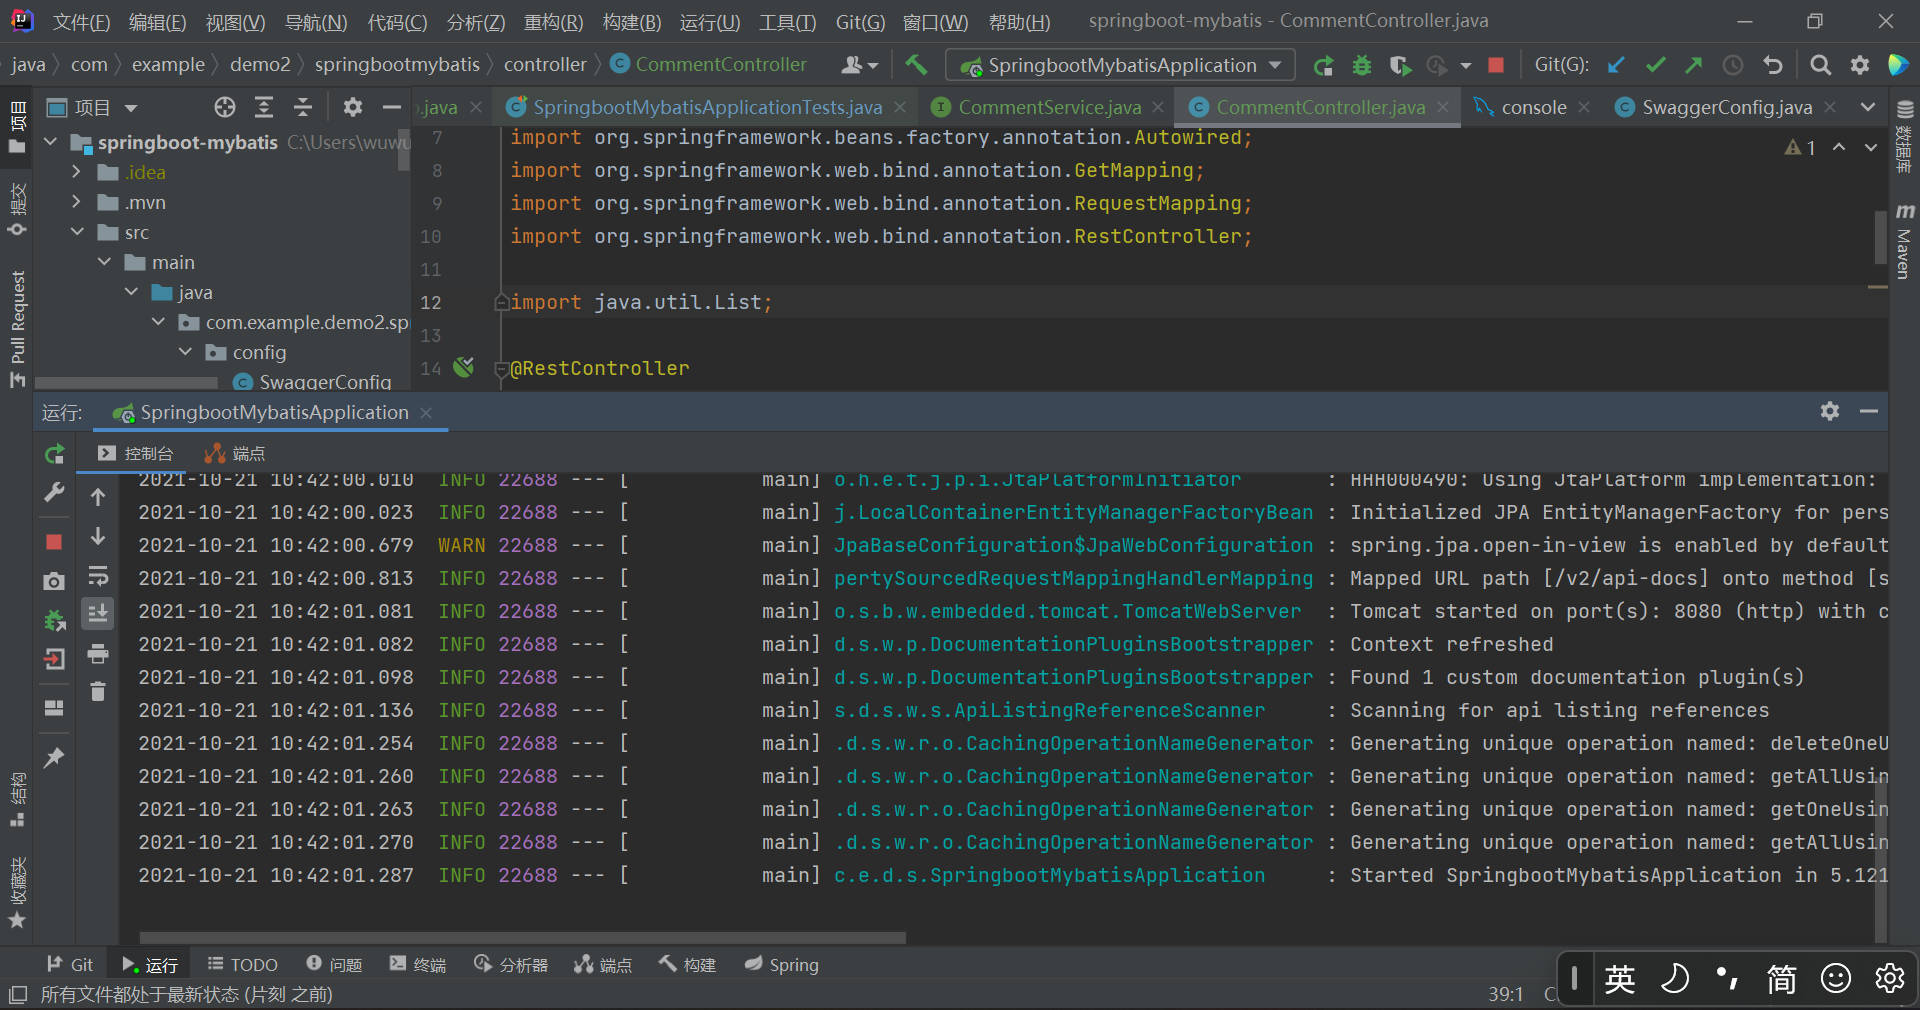Click the Build project hammer icon
This screenshot has width=1920, height=1010.
coord(916,65)
